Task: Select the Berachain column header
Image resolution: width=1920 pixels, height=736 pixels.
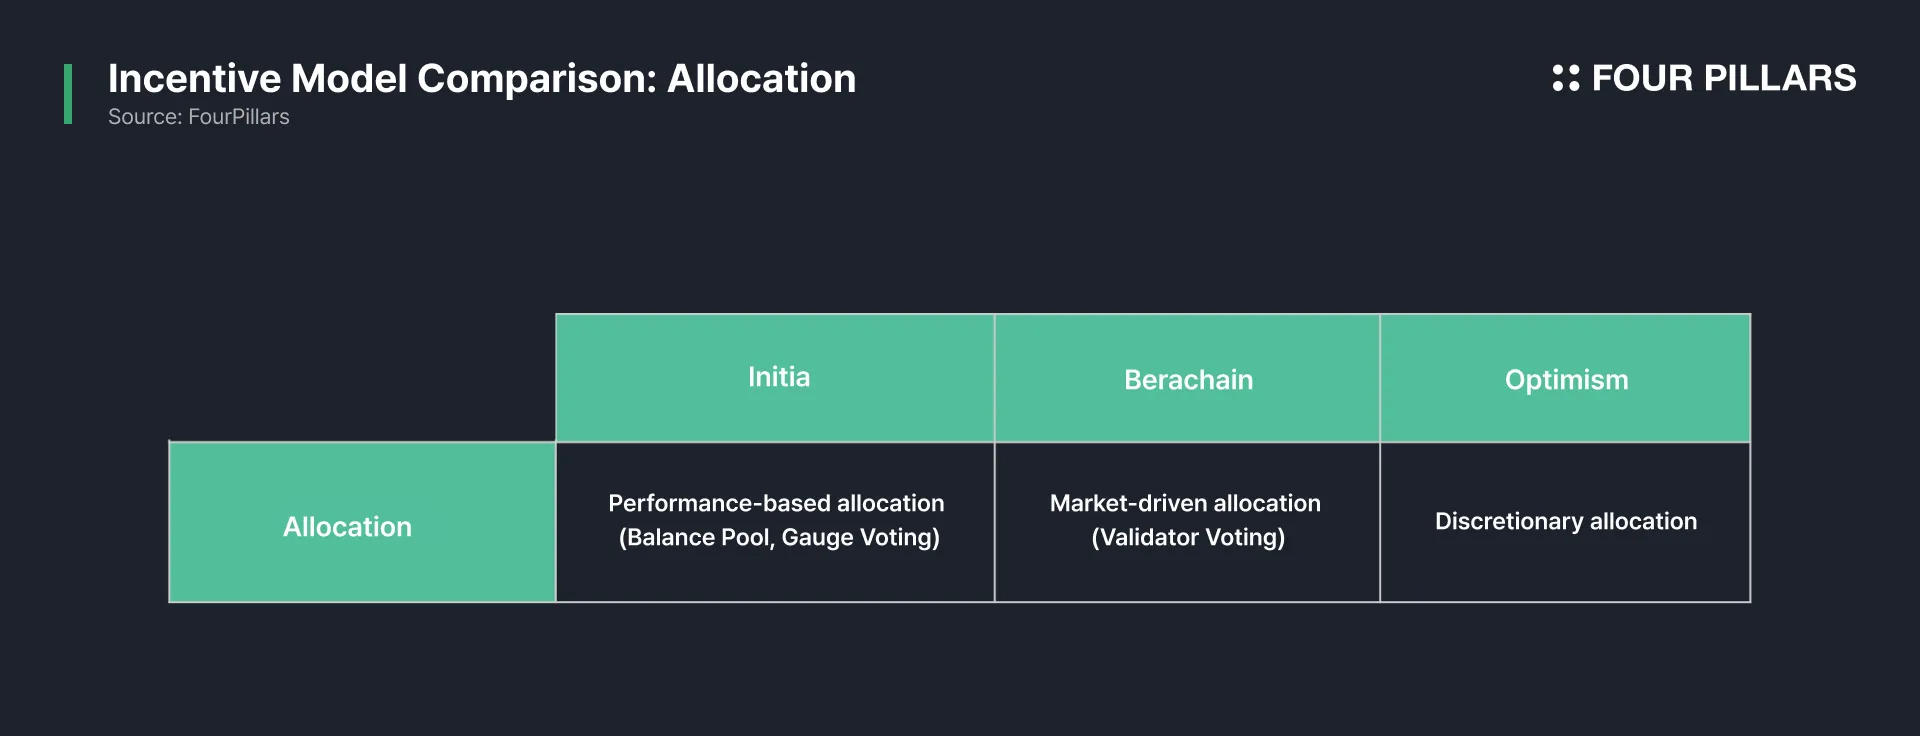Action: [x=1188, y=378]
